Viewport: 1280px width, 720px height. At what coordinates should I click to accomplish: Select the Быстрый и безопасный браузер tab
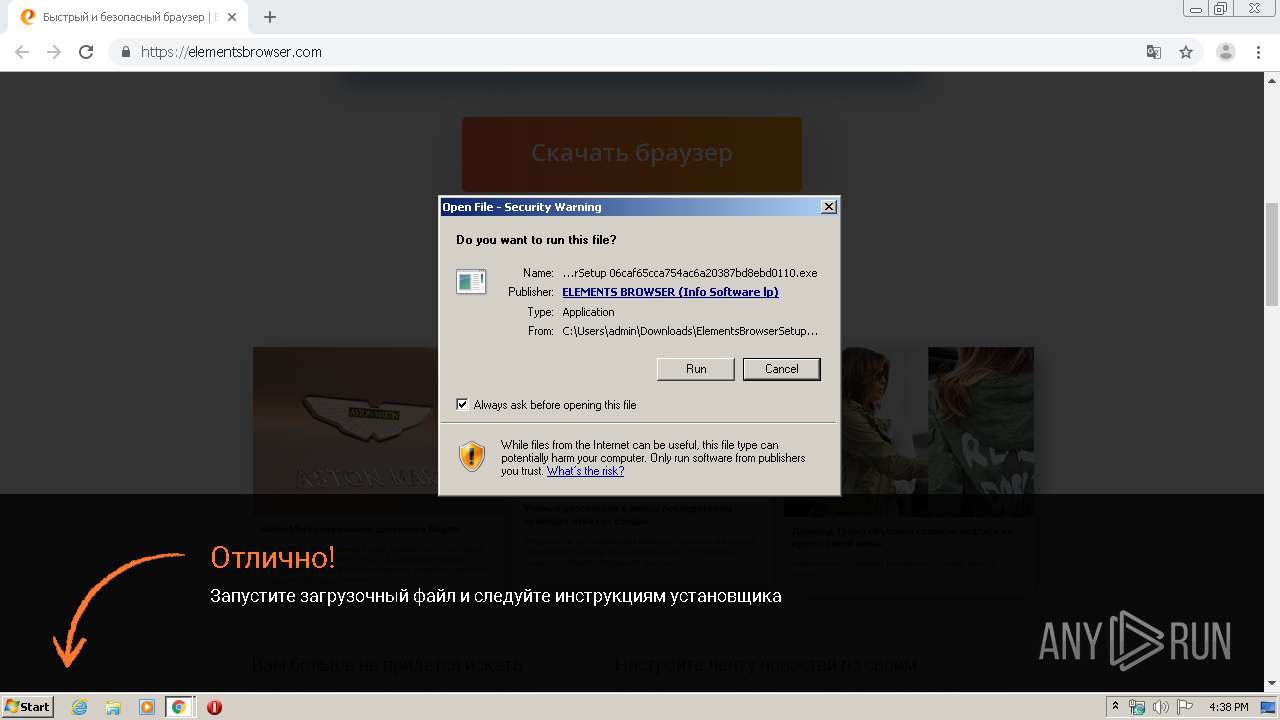(128, 17)
